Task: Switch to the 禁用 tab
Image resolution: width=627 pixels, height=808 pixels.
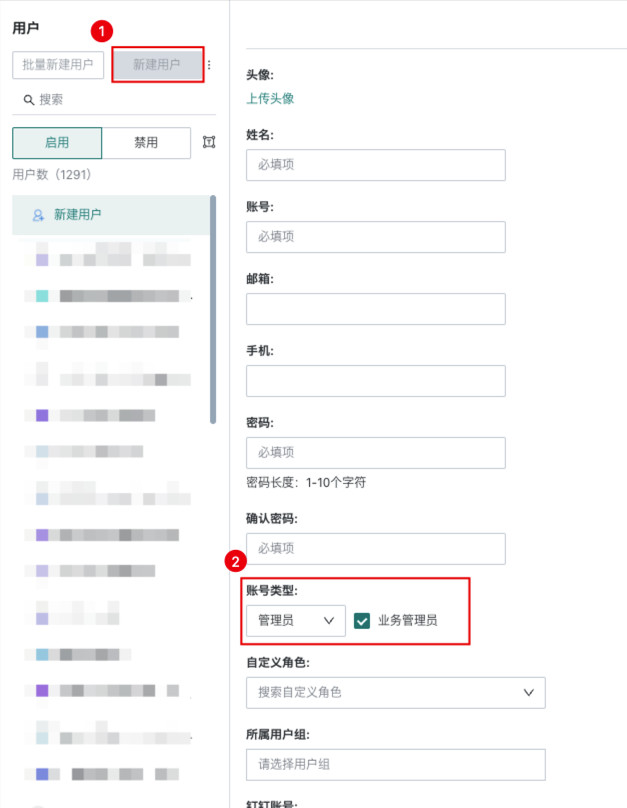Action: tap(146, 143)
